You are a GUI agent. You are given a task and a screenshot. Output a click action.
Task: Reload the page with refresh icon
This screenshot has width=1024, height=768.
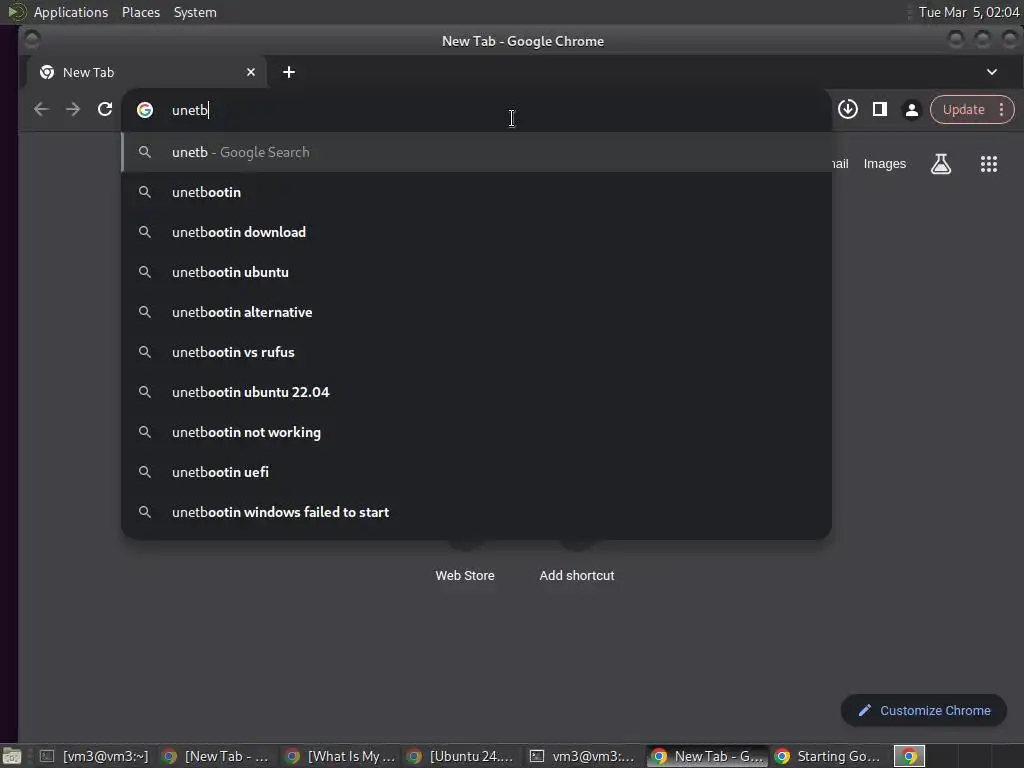pos(105,110)
